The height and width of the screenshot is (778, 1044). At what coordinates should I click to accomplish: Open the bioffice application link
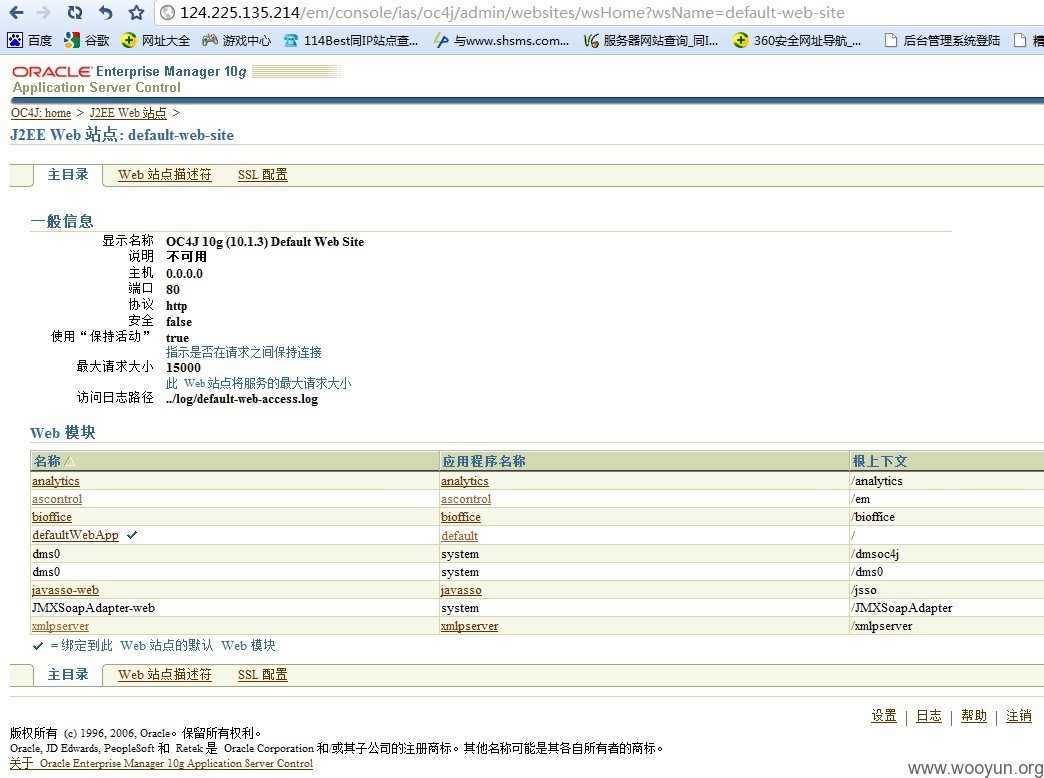pyautogui.click(x=460, y=517)
